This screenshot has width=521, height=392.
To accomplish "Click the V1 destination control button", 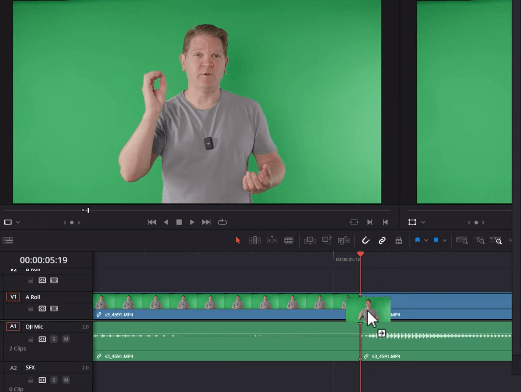I will 13,297.
